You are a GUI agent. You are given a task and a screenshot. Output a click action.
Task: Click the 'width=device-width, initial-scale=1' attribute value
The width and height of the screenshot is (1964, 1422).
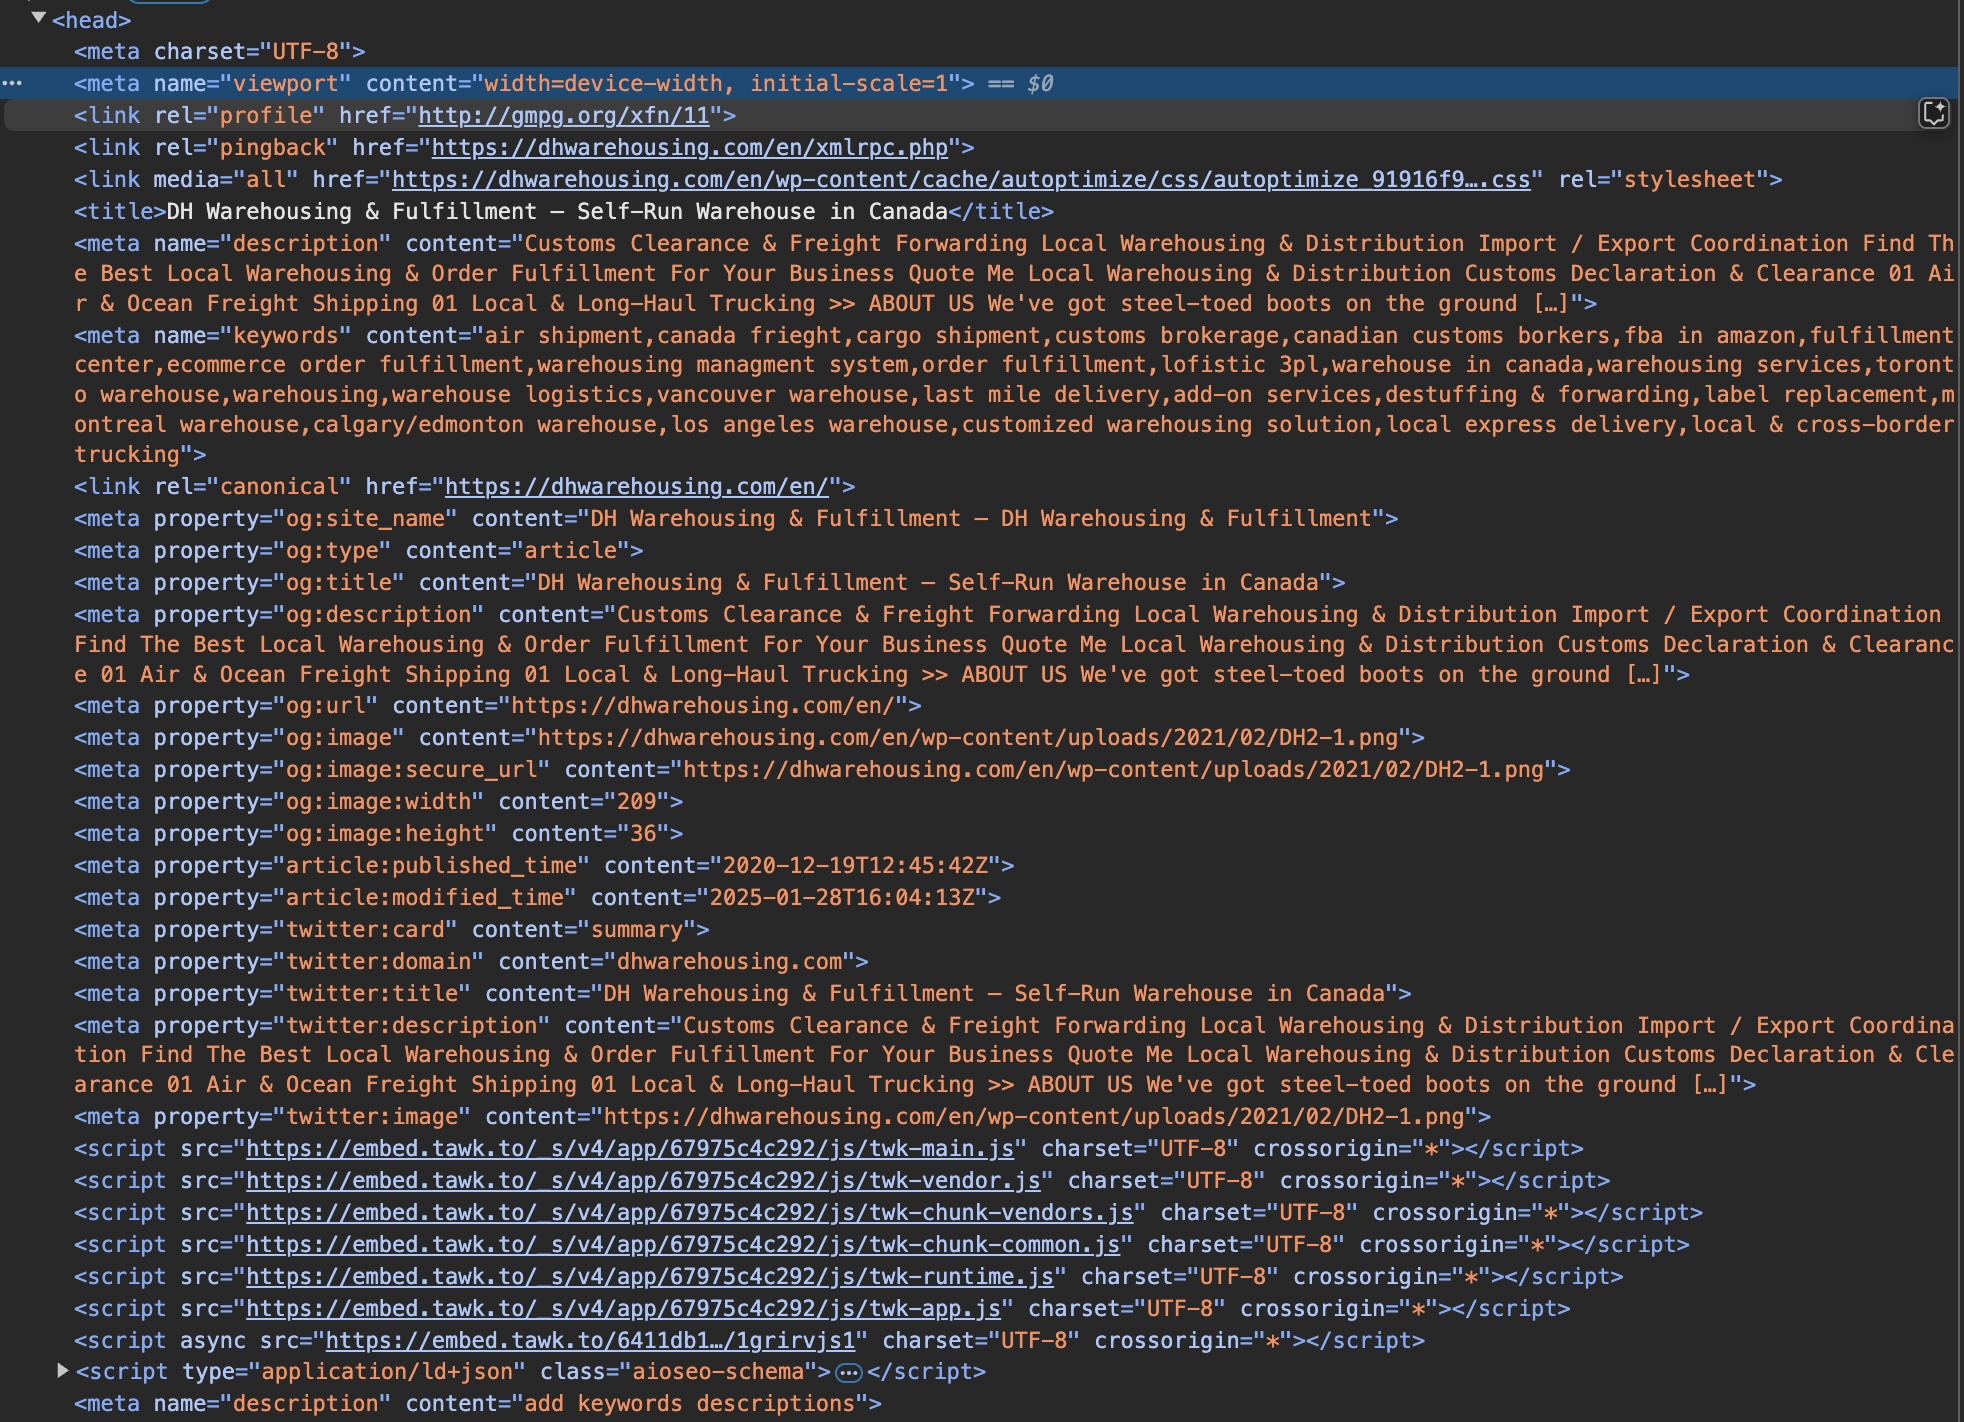[x=716, y=83]
